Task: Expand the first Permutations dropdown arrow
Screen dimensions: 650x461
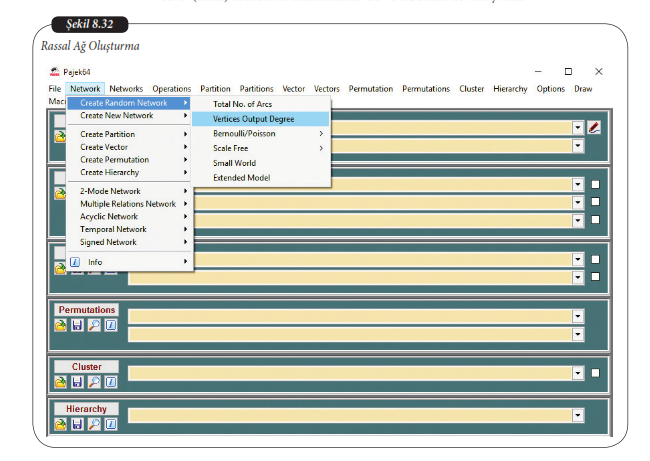Action: [578, 316]
